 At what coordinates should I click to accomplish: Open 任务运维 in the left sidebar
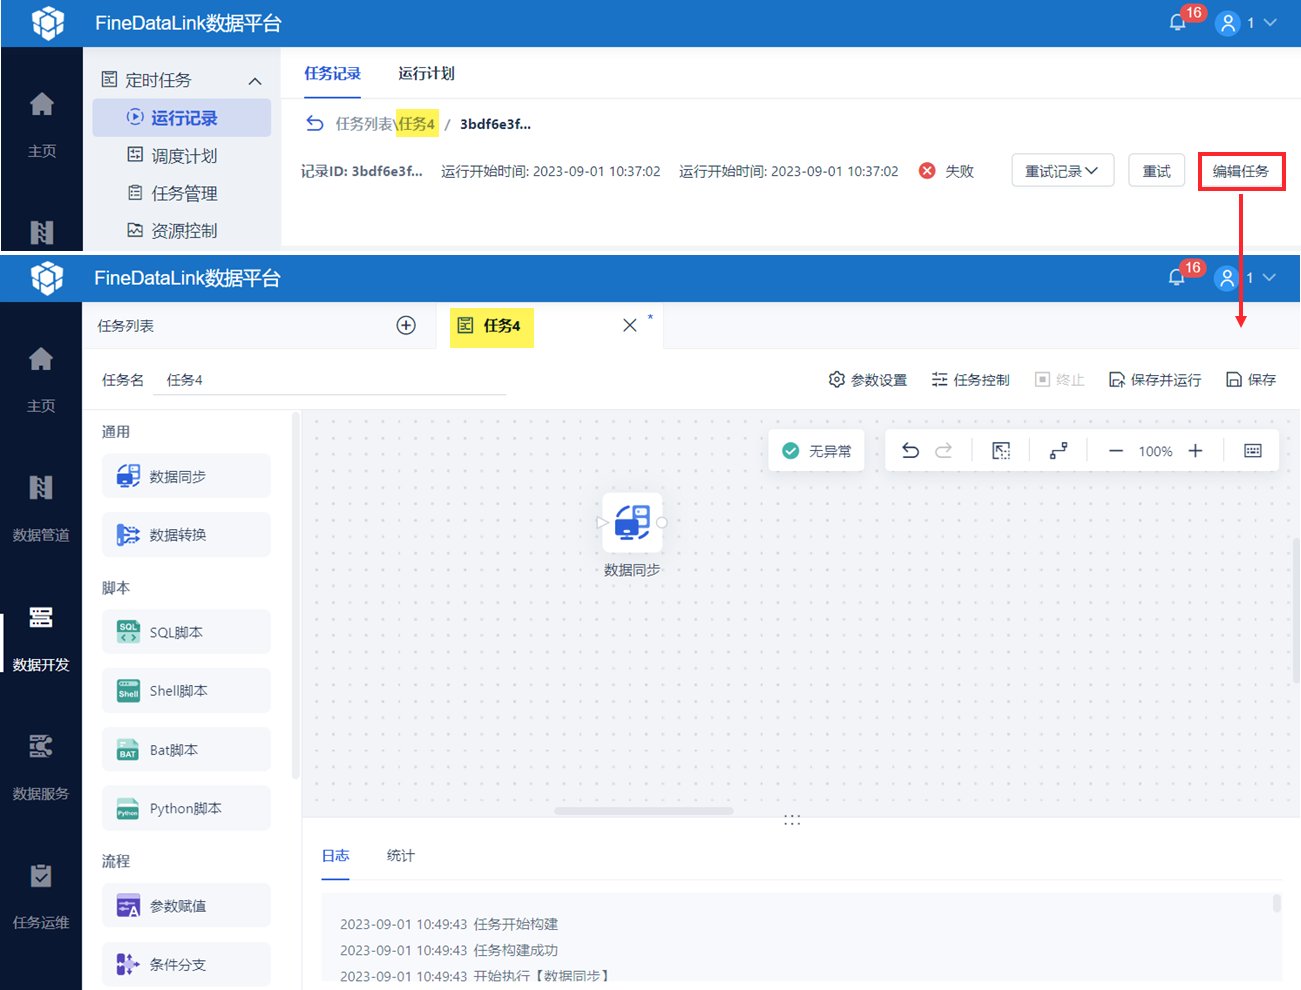41,896
